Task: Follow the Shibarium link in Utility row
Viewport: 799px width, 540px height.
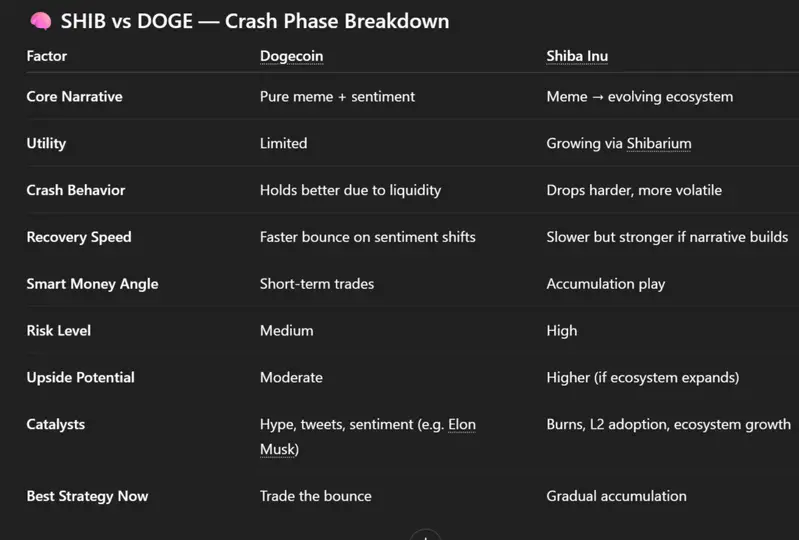Action: coord(659,143)
